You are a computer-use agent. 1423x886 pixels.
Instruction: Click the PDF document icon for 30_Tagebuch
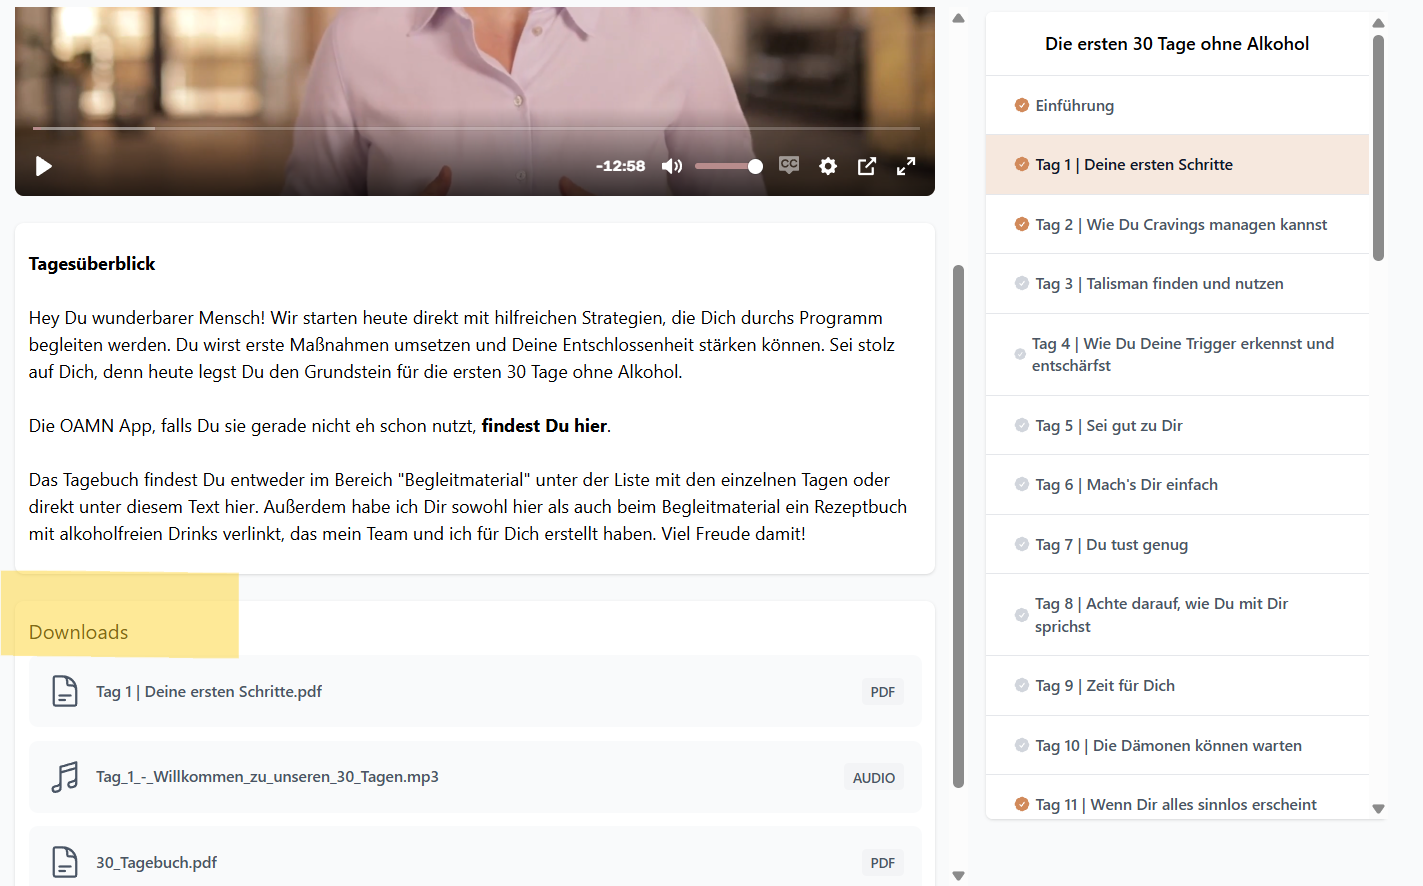click(x=65, y=862)
